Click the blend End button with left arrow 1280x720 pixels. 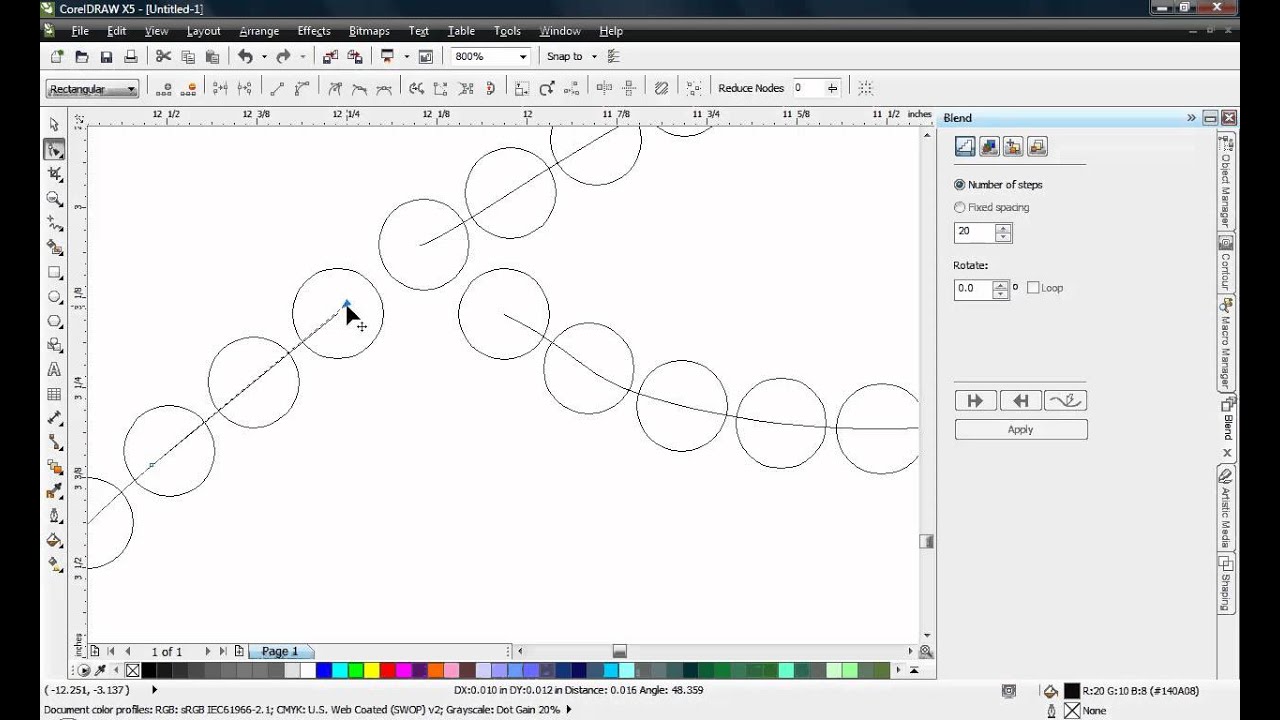tap(1020, 401)
